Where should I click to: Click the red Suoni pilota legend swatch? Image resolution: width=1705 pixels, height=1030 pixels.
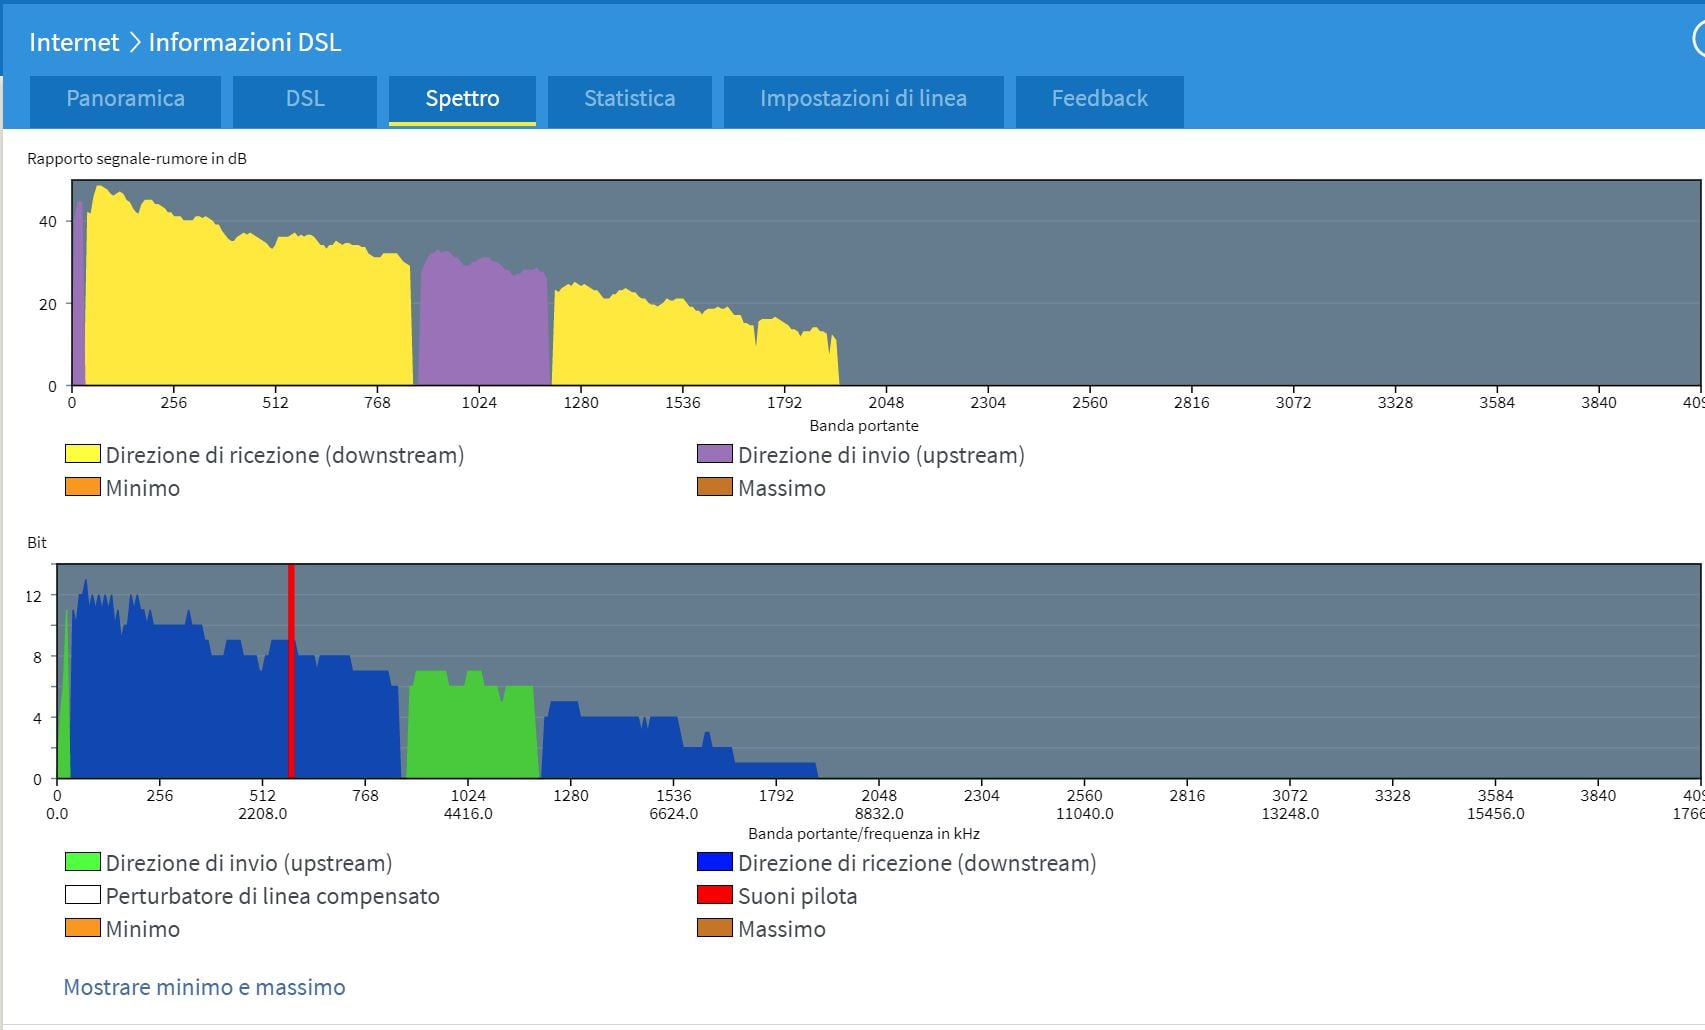click(714, 895)
